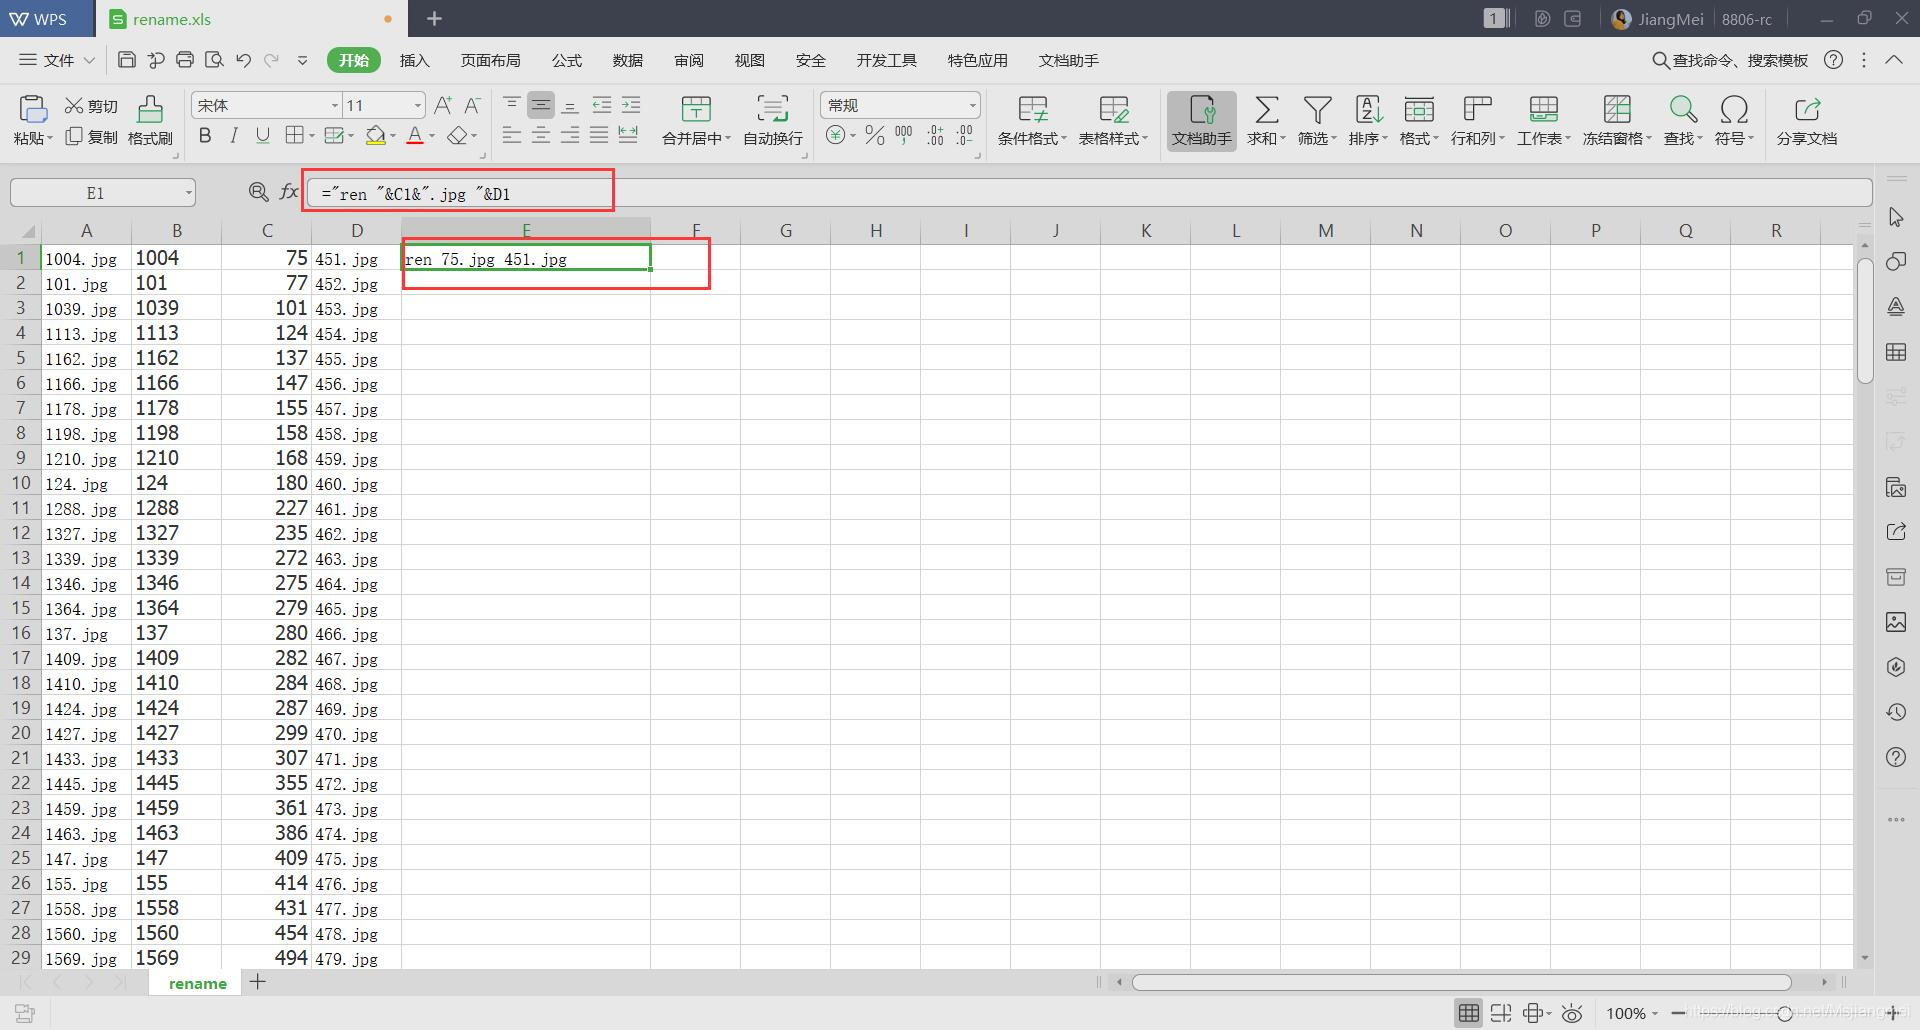Open the 数据 (Data) tab
The height and width of the screenshot is (1030, 1920).
click(627, 60)
